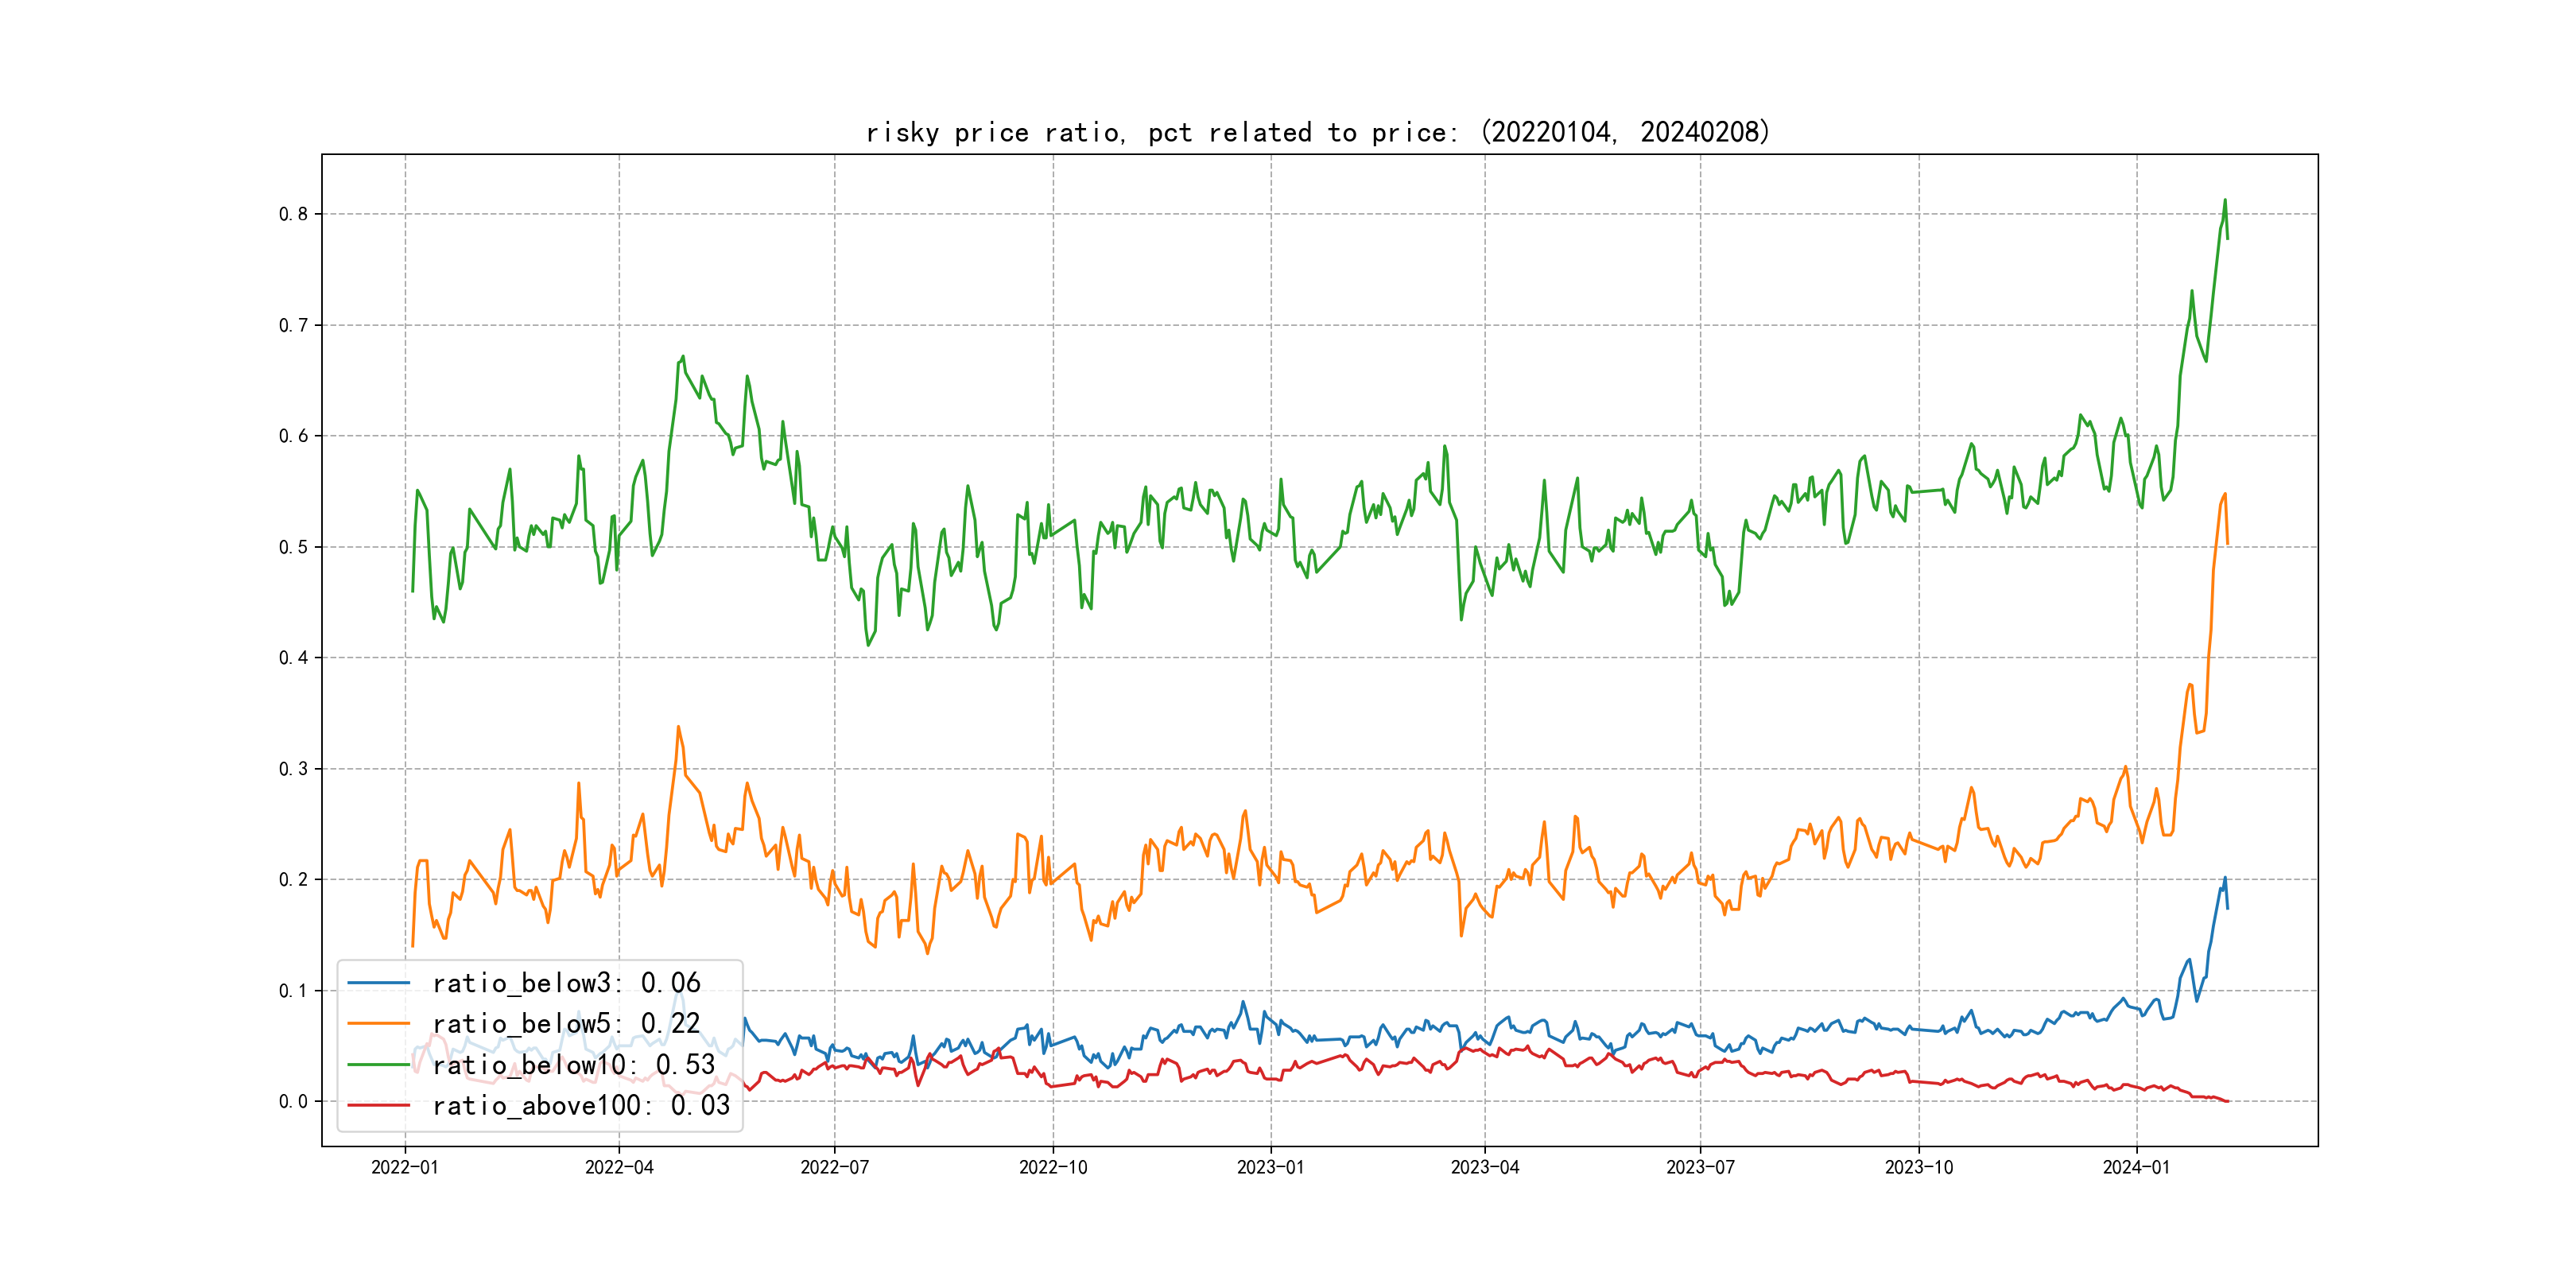Viewport: 2576px width, 1288px height.
Task: Click the 2022-07 x-axis tick label
Action: 834,1167
